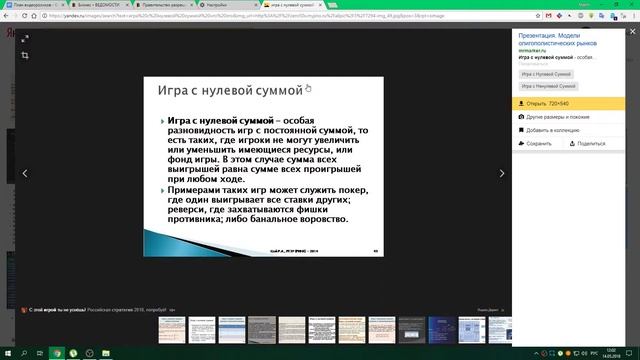
Task: Switch to the 'Бизнес - ВЕДОМОСТИ' tab
Action: tap(100, 5)
